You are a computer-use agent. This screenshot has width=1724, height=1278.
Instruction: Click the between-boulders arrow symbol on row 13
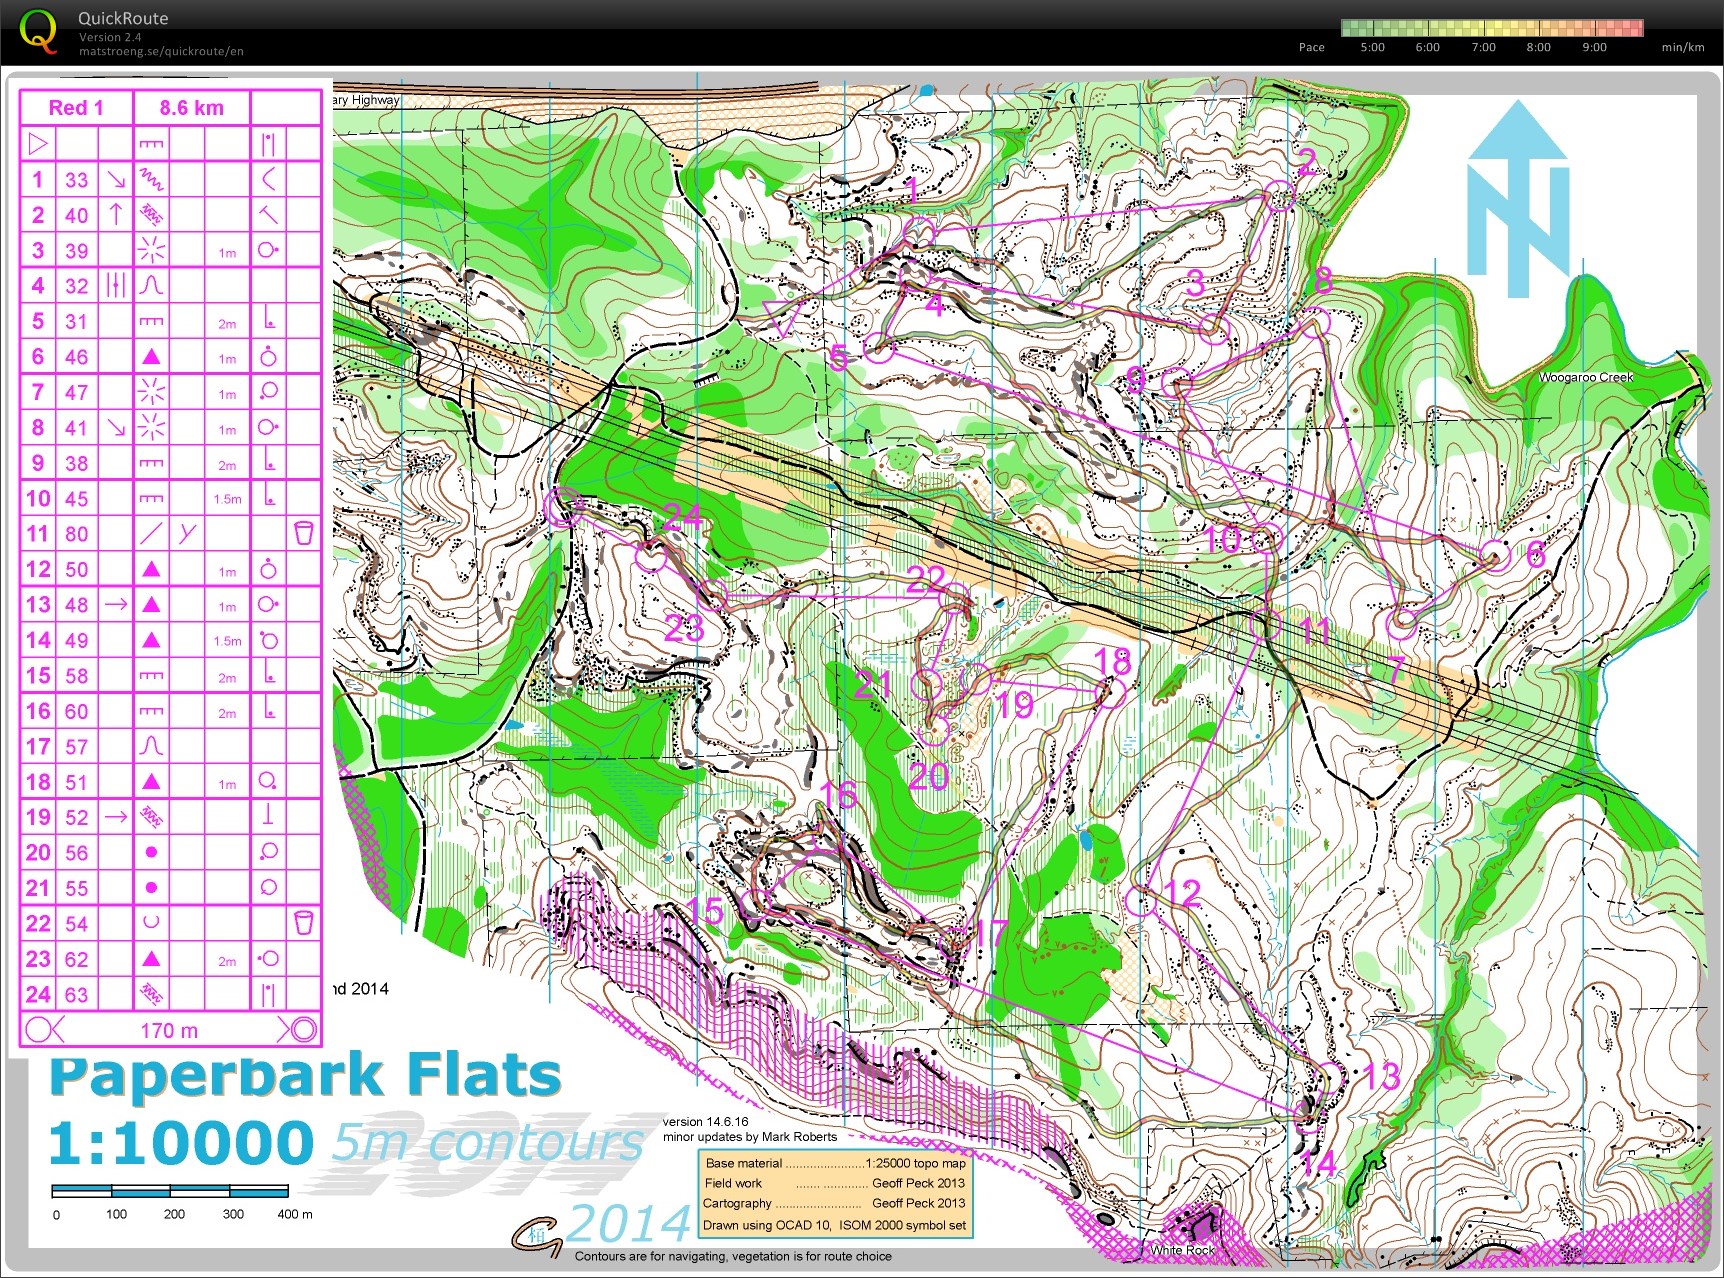tap(115, 604)
